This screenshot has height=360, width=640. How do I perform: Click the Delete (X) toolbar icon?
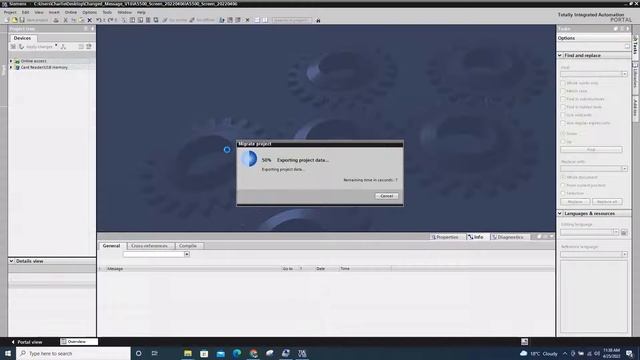[89, 20]
